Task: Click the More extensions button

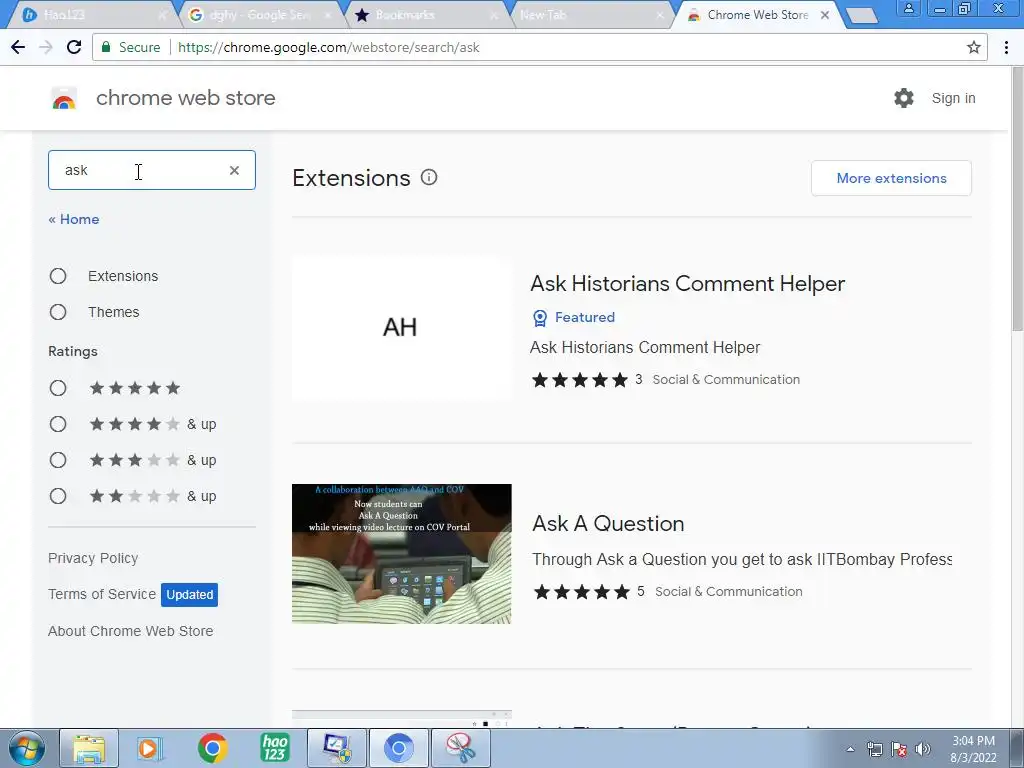Action: click(x=891, y=178)
